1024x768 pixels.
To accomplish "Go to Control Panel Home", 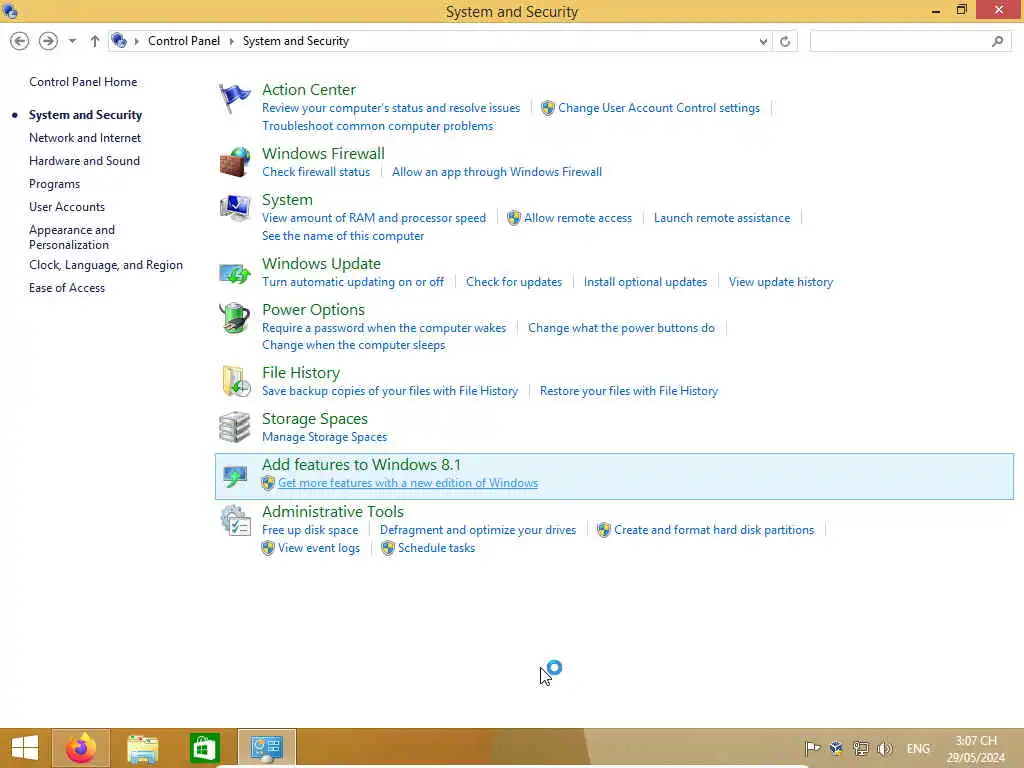I will [83, 82].
